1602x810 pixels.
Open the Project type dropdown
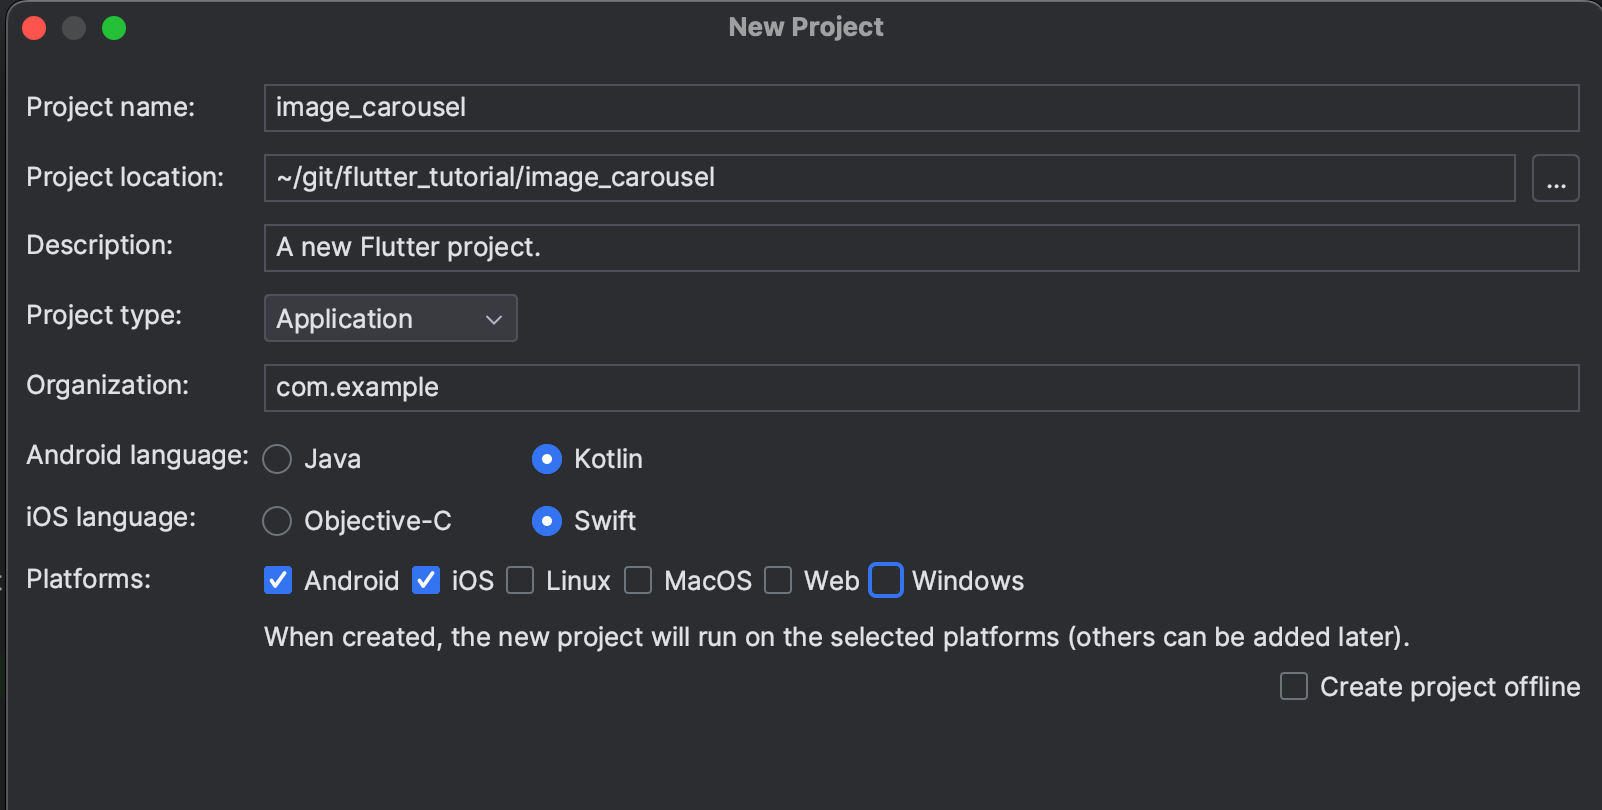coord(390,318)
